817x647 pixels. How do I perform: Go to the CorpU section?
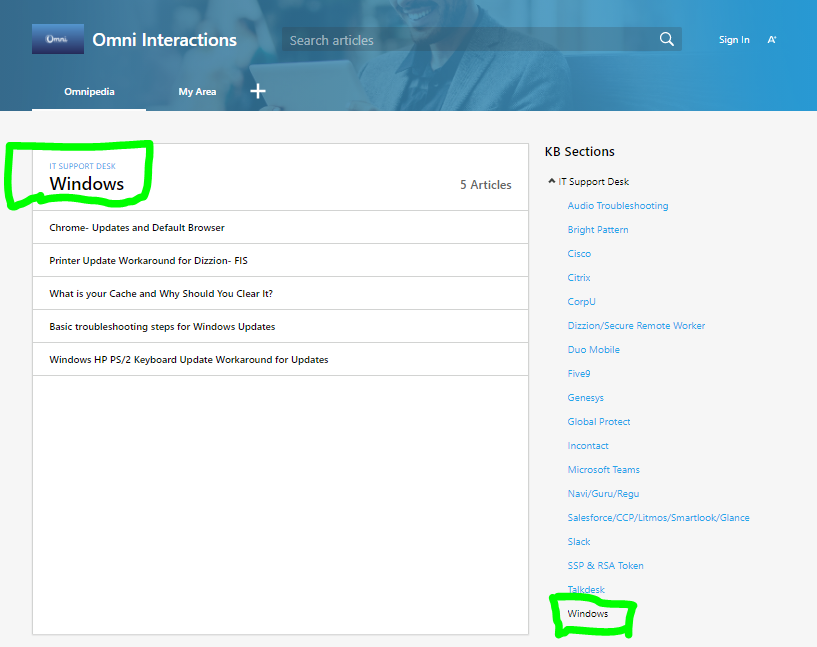[x=581, y=301]
